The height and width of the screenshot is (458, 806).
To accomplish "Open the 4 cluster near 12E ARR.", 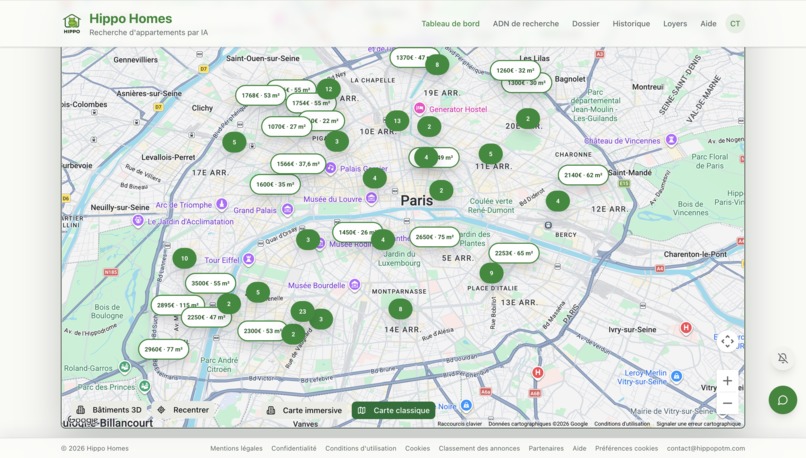I will [558, 201].
